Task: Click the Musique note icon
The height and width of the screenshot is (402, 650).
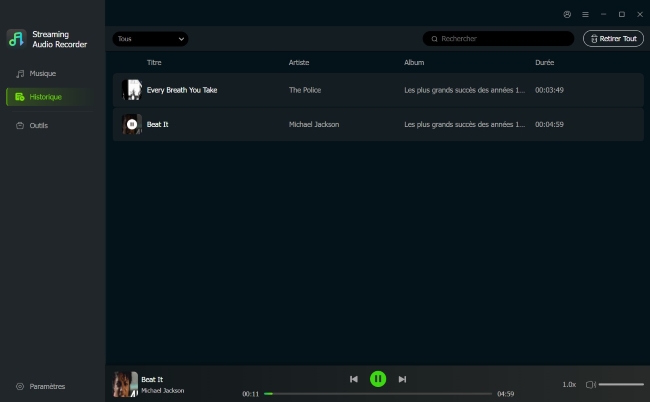Action: [20, 74]
